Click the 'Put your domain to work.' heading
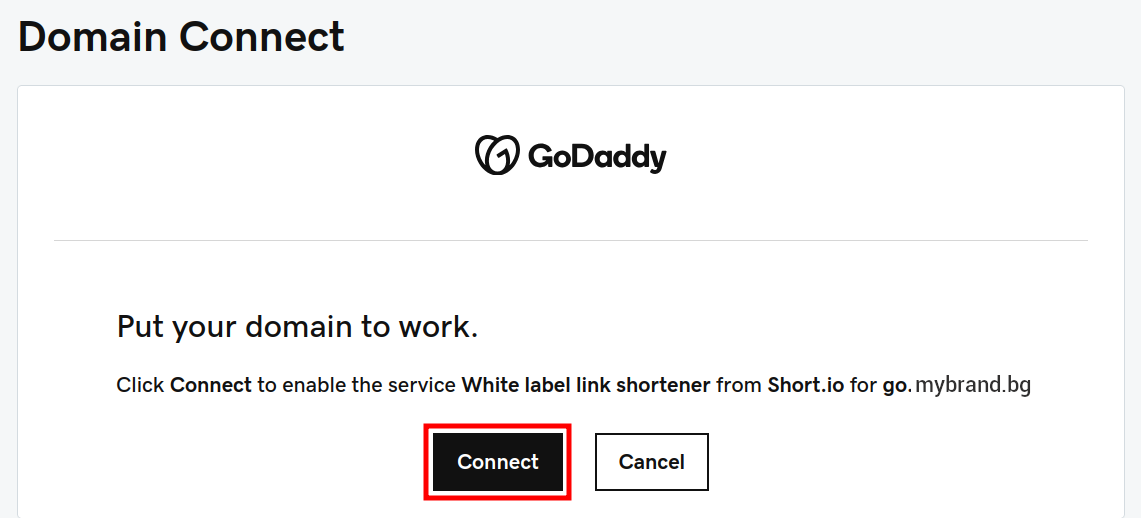The image size is (1141, 518). tap(297, 327)
